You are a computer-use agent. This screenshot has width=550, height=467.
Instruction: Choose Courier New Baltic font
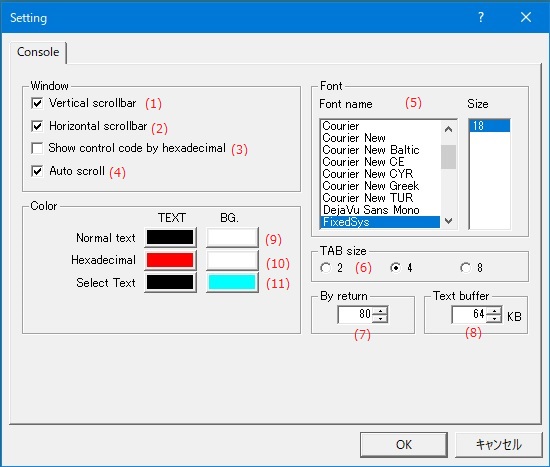pos(381,150)
